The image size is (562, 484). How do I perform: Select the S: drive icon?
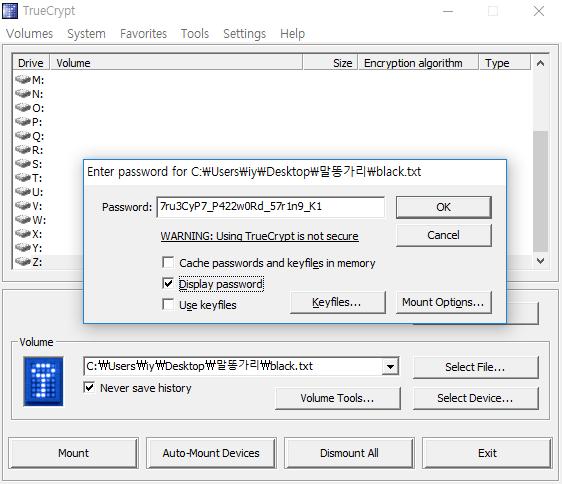23,163
